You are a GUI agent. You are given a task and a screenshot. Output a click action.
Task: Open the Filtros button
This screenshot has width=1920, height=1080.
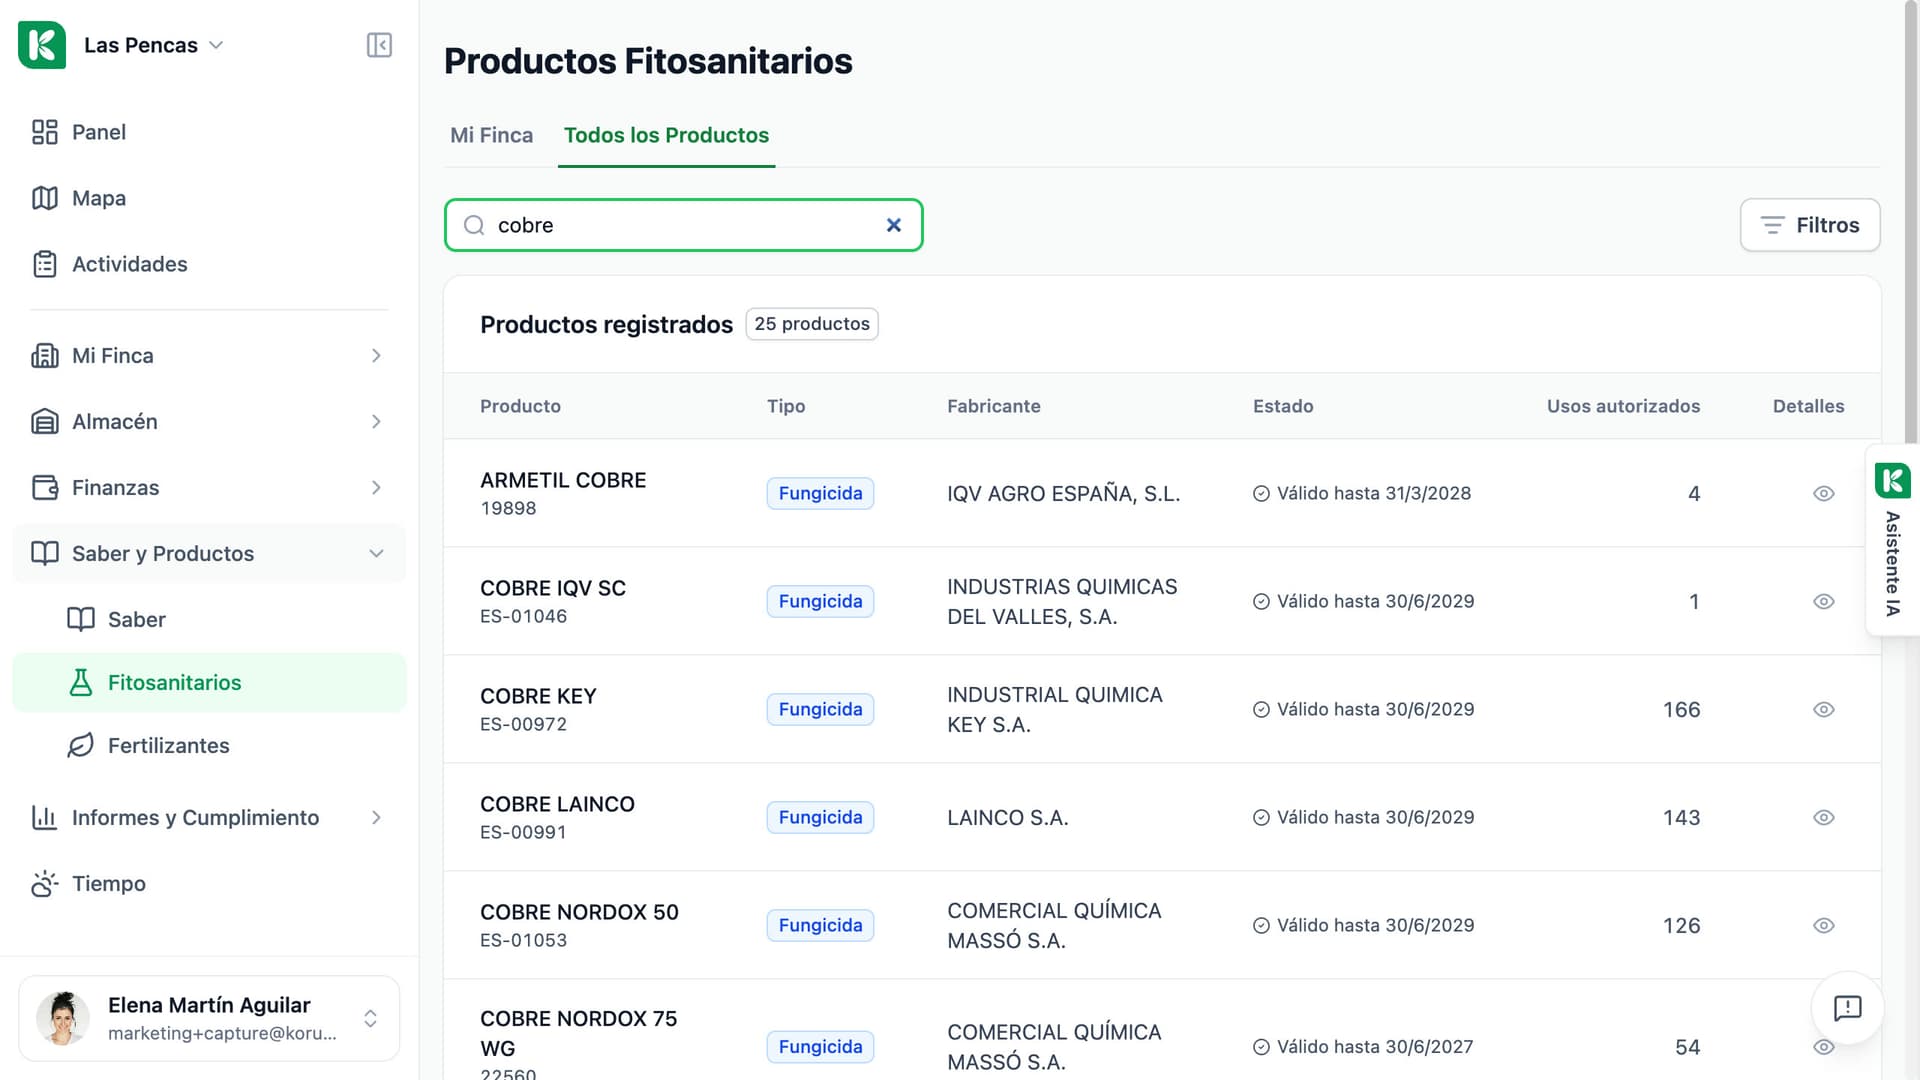(x=1810, y=226)
